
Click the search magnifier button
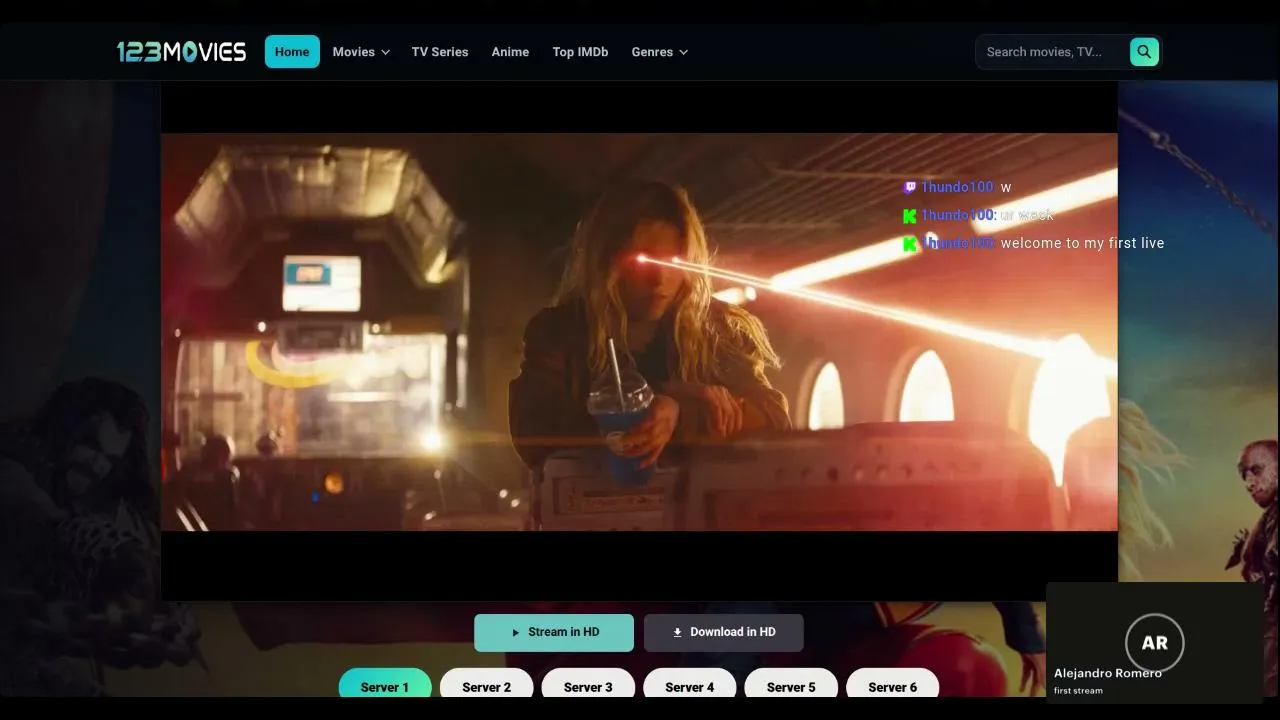1144,52
